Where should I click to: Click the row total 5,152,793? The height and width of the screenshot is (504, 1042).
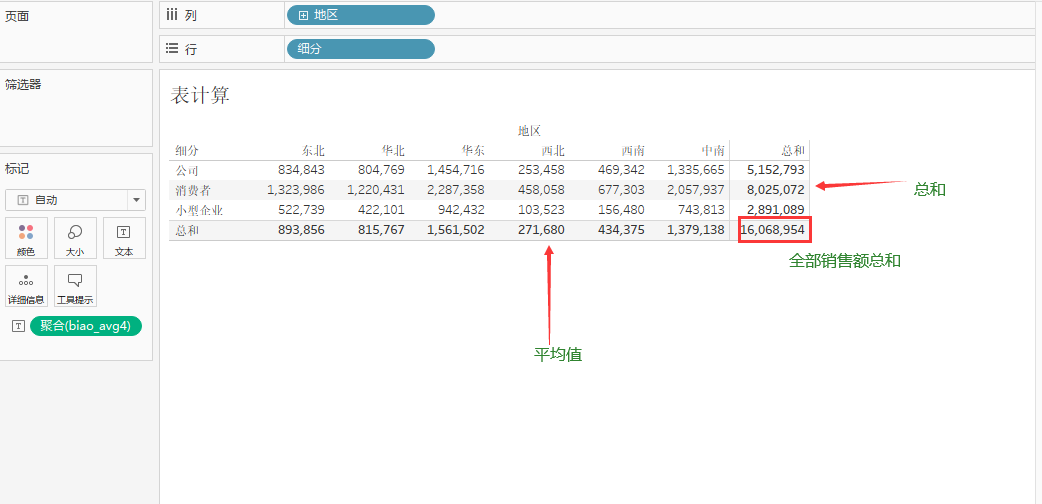point(776,170)
